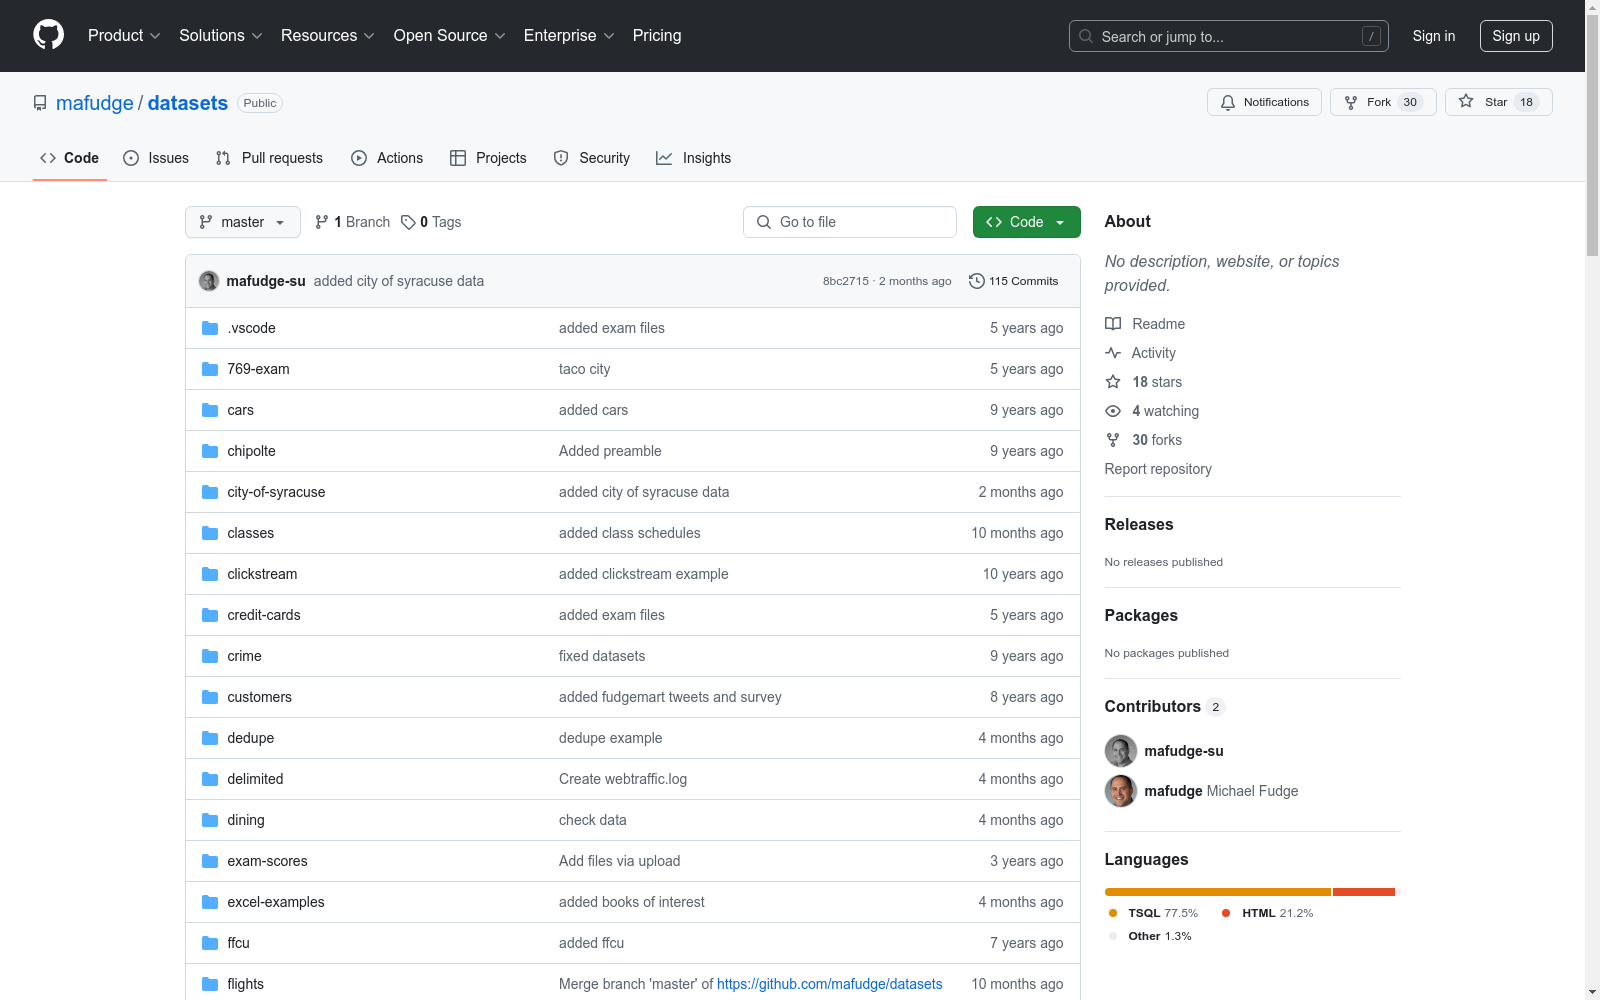Switch to the Actions tab

[387, 158]
